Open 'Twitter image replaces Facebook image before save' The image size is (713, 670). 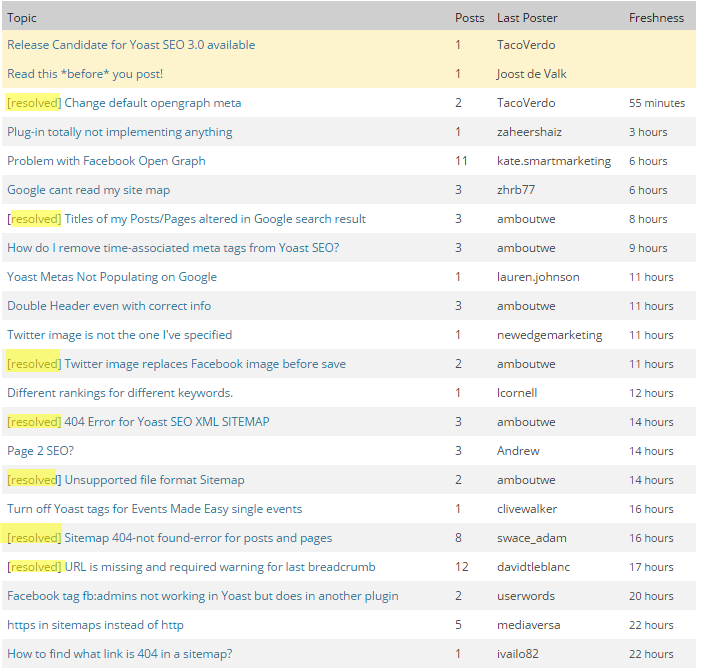coord(205,364)
